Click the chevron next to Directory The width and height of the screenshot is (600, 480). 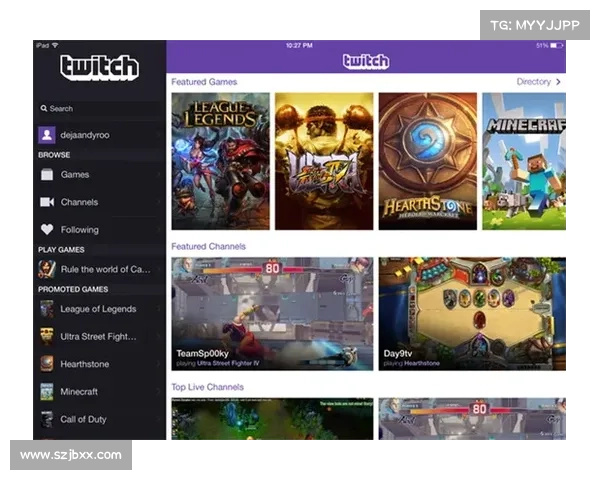coord(558,82)
